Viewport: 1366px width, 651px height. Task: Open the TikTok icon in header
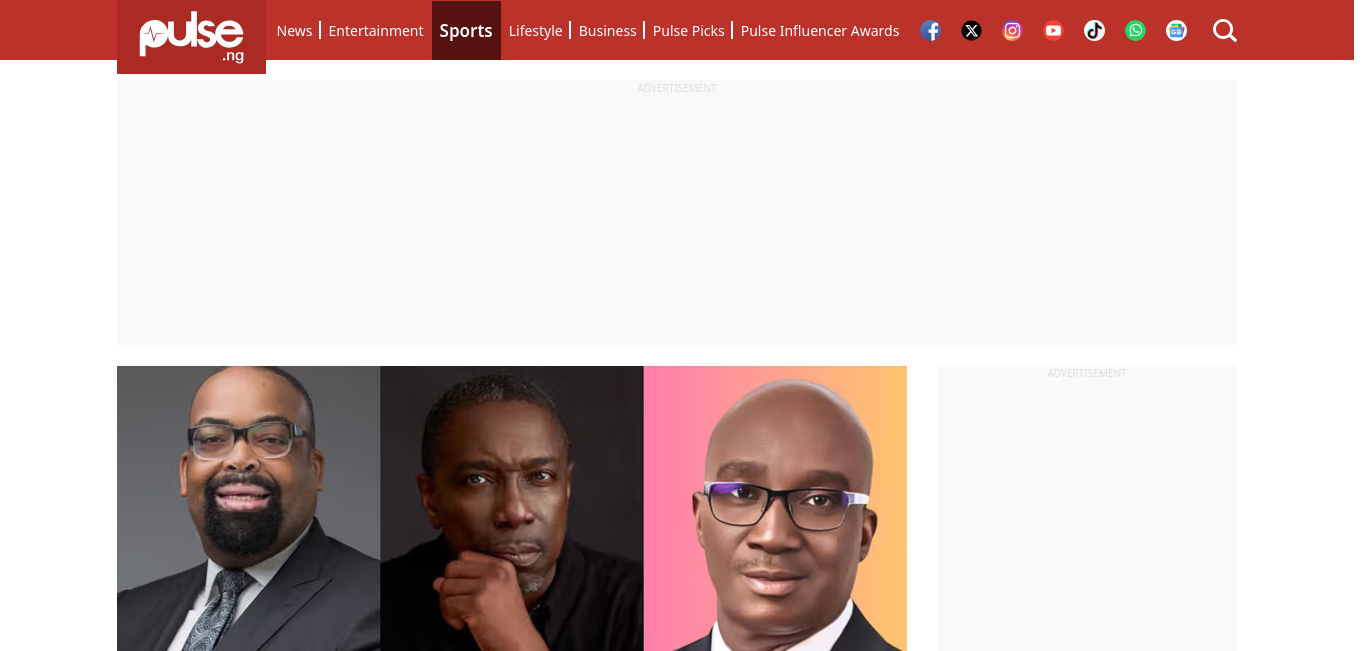point(1094,31)
